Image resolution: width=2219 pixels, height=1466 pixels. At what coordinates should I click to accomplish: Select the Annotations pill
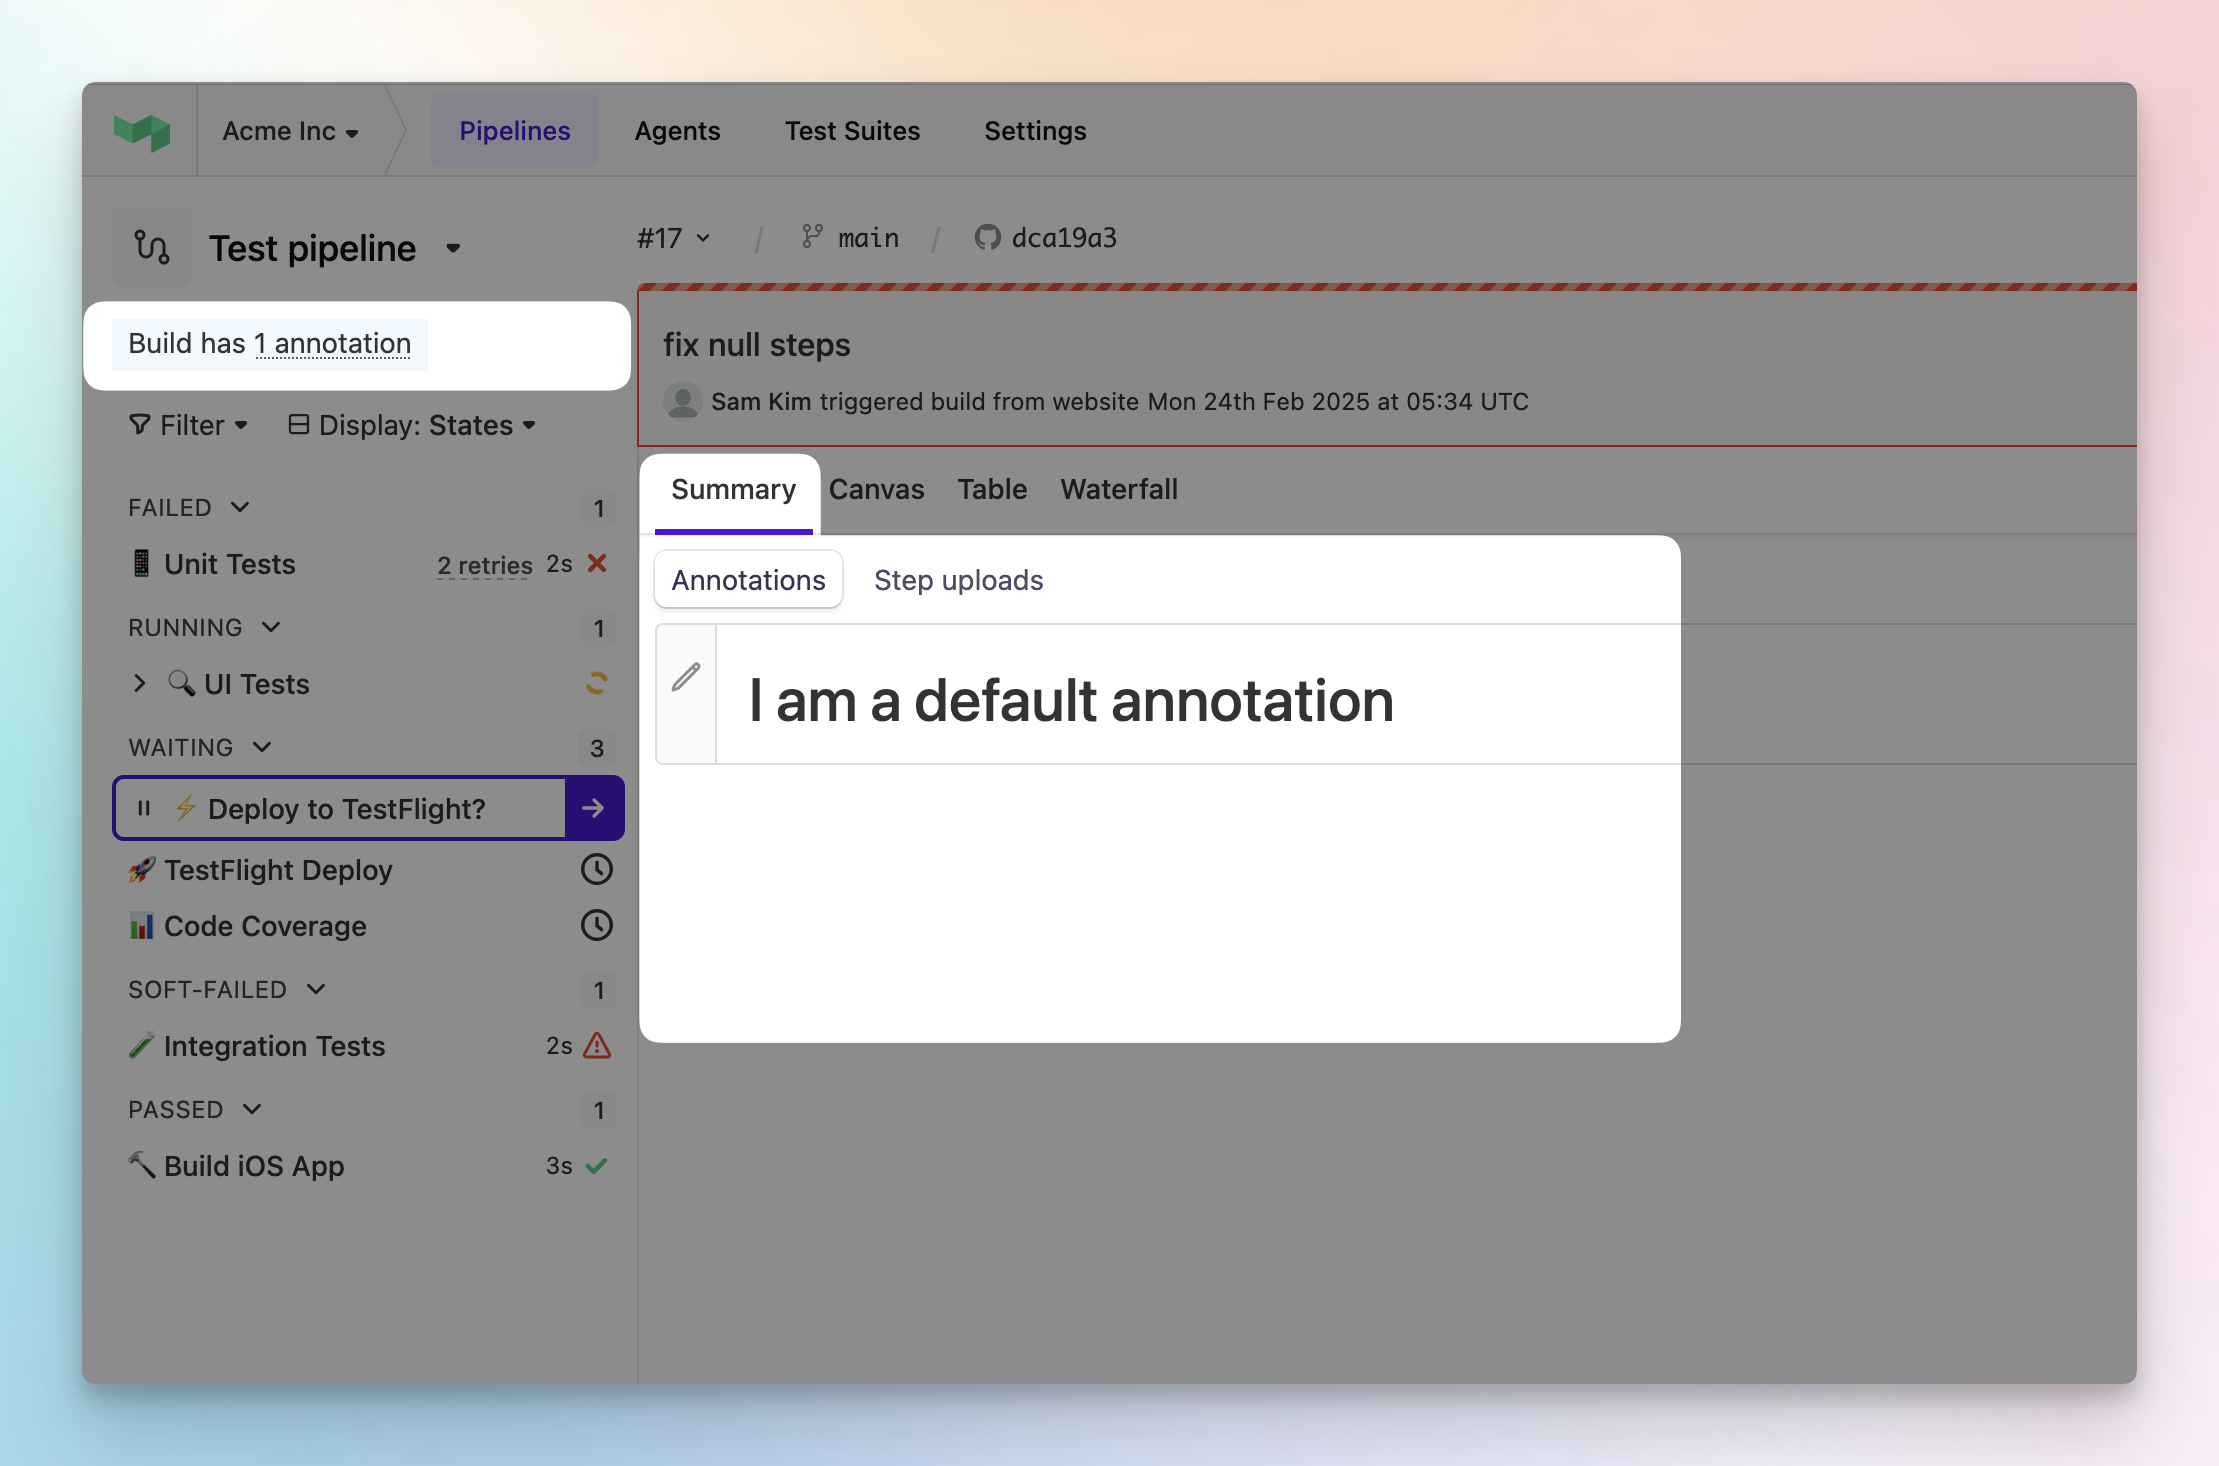pos(748,579)
